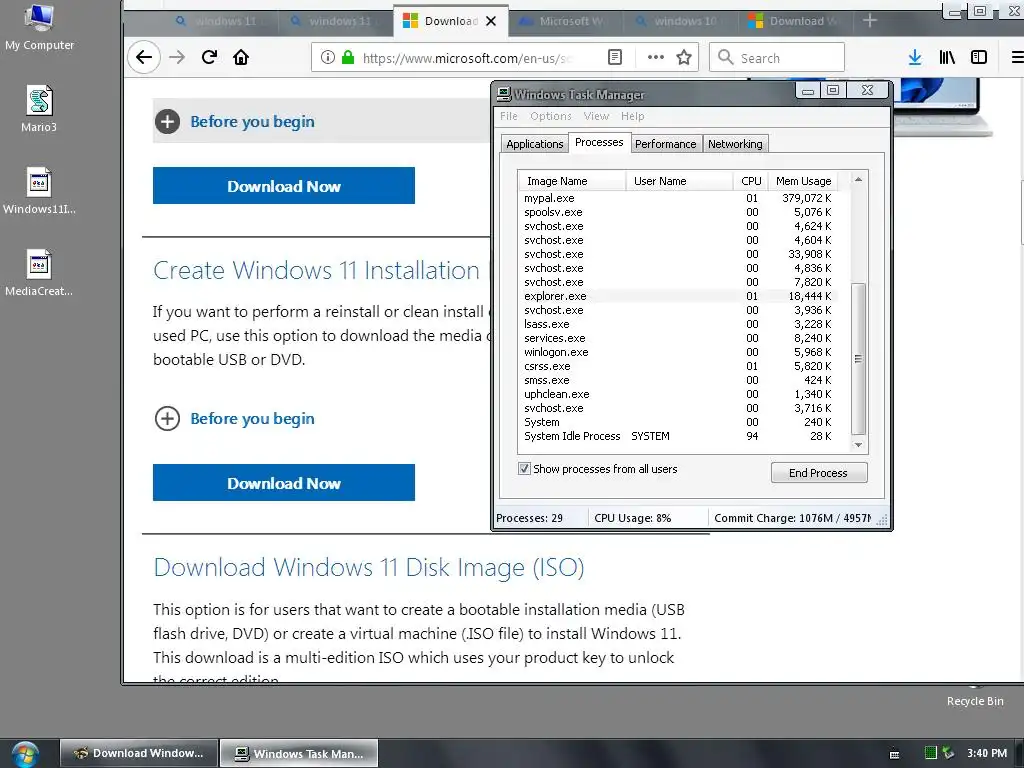
Task: Open the downloads arrow in browser toolbar
Action: [915, 57]
